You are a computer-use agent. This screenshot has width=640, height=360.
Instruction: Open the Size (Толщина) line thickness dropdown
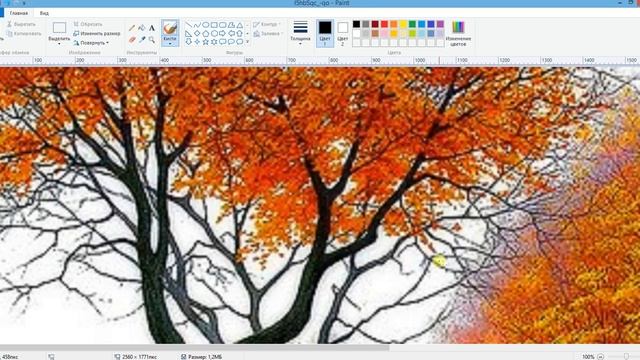[x=300, y=33]
